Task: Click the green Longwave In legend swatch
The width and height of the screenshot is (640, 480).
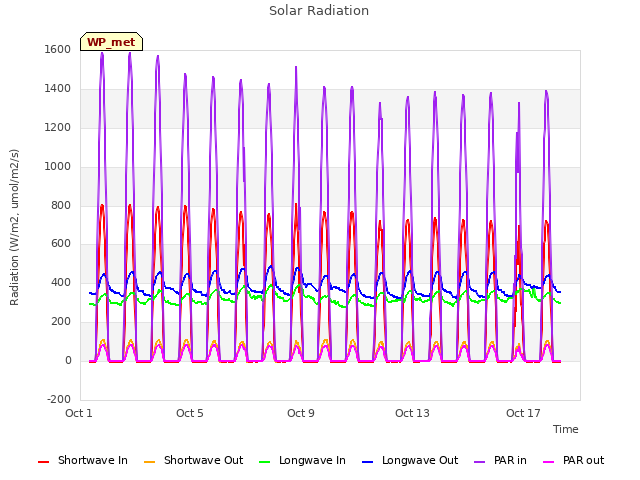Action: point(265,462)
